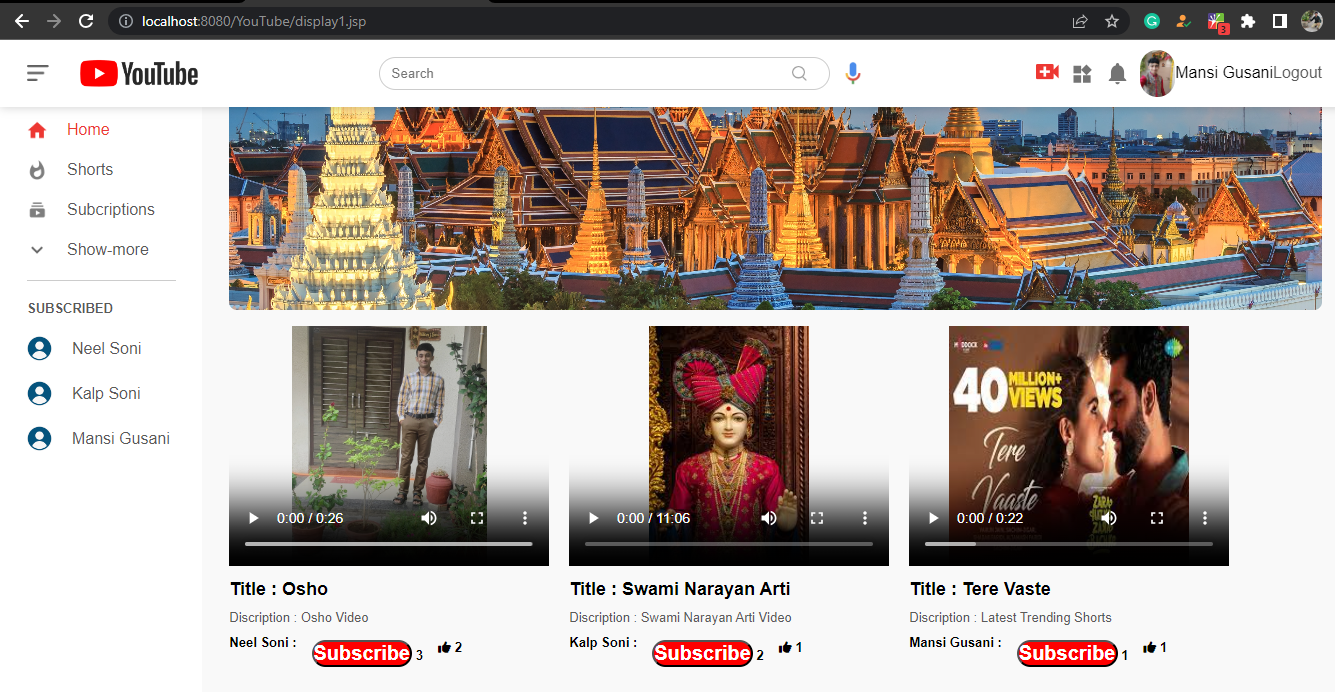Screen dimensions: 1335x692
Task: Mute the Swami Narayan Arti video
Action: click(x=769, y=518)
